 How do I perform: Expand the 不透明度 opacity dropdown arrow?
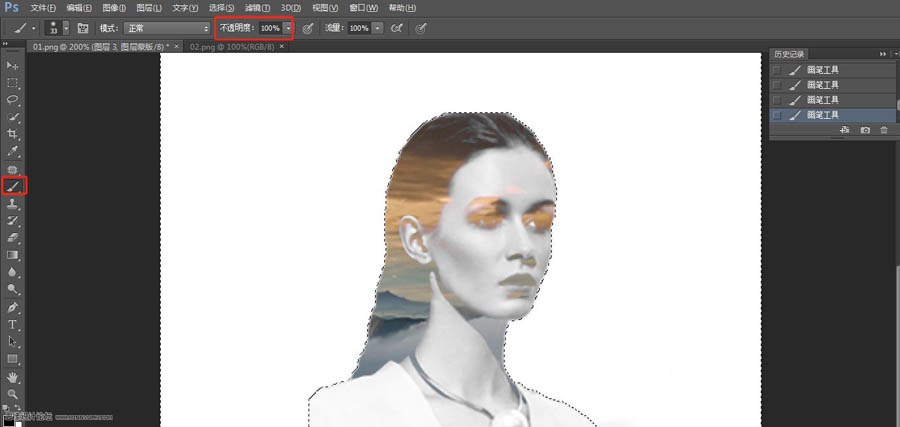[288, 28]
